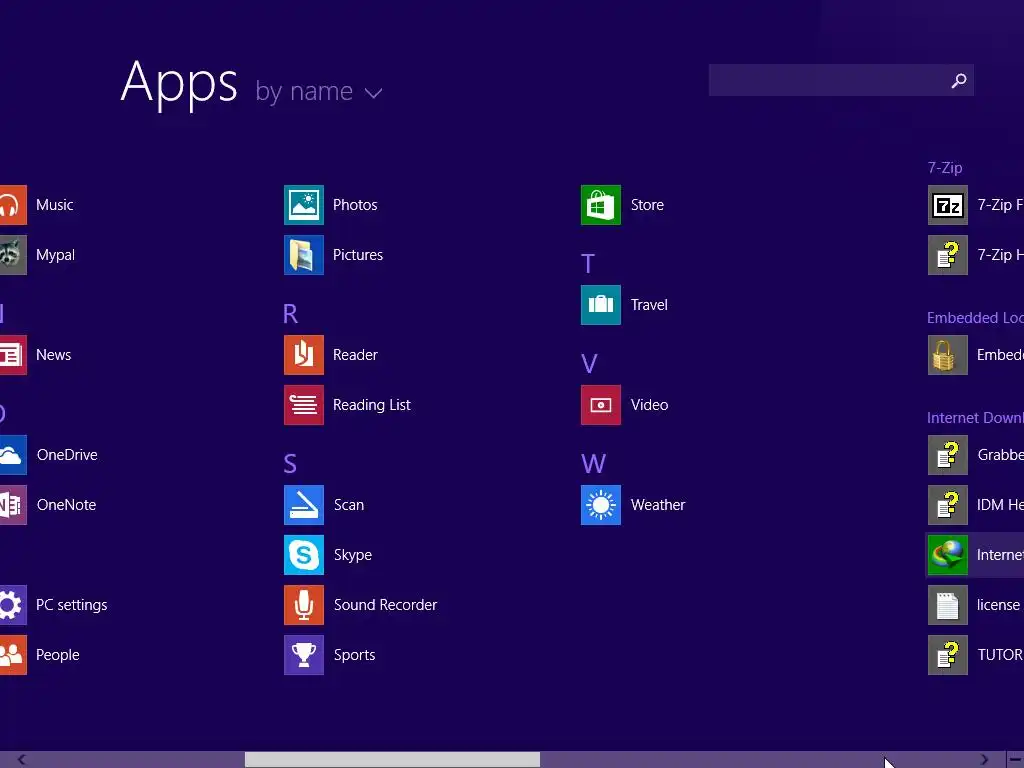
Task: Click the 'Travel' label
Action: click(649, 305)
